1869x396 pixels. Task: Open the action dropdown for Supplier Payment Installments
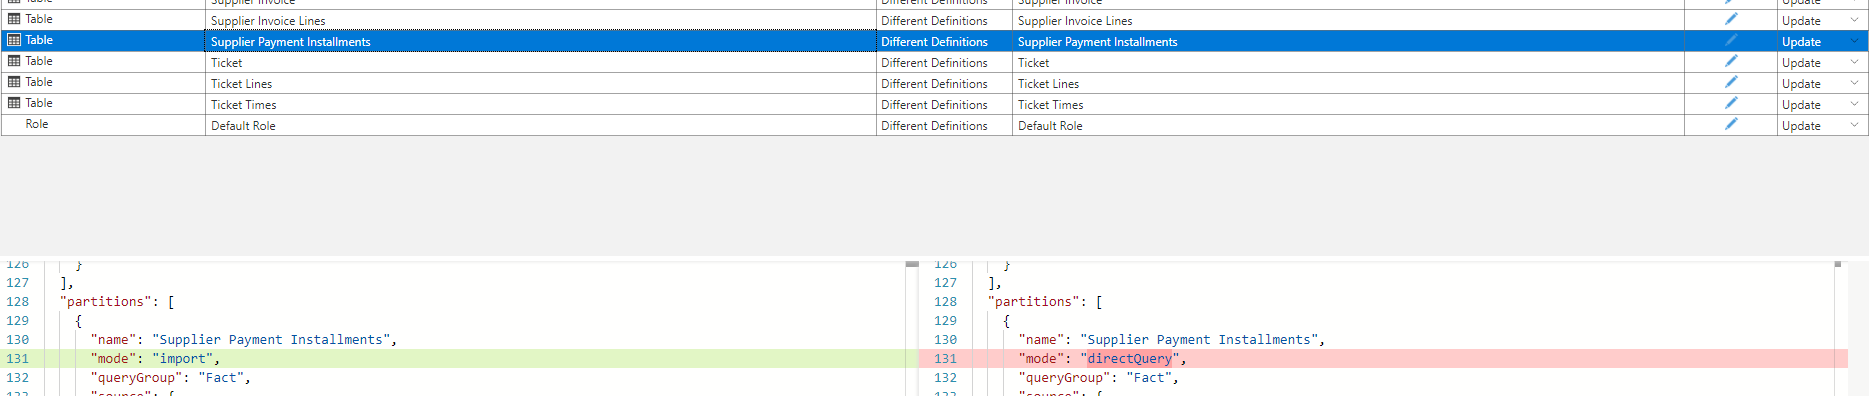click(1854, 41)
